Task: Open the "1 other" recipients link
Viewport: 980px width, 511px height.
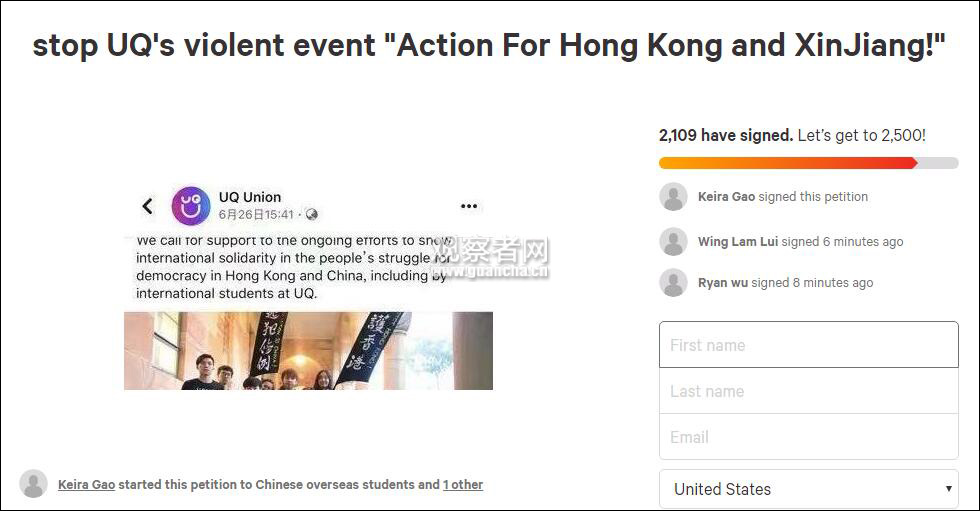Action: pos(463,485)
